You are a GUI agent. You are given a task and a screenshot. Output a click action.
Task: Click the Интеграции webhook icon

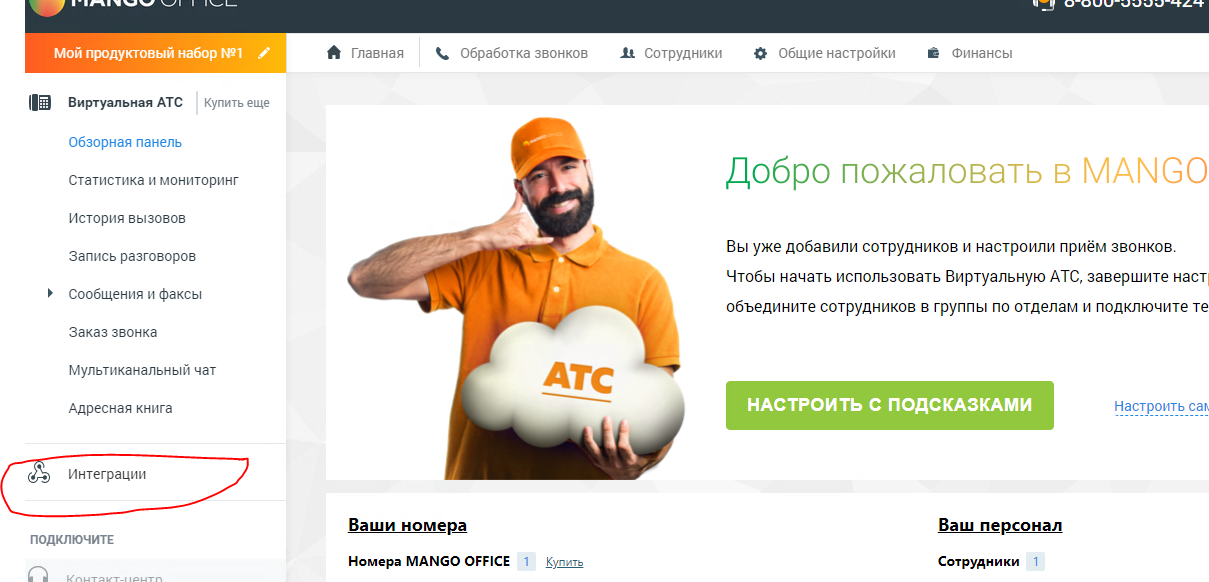[x=39, y=474]
